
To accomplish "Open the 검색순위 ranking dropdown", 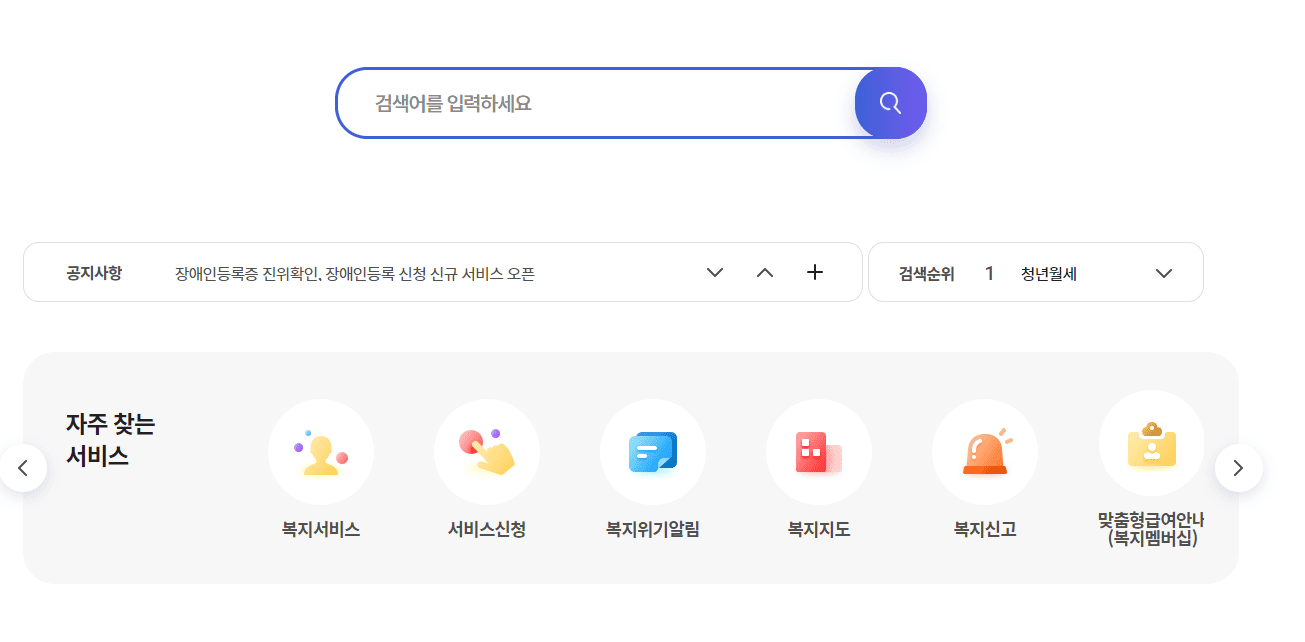I will [1163, 271].
